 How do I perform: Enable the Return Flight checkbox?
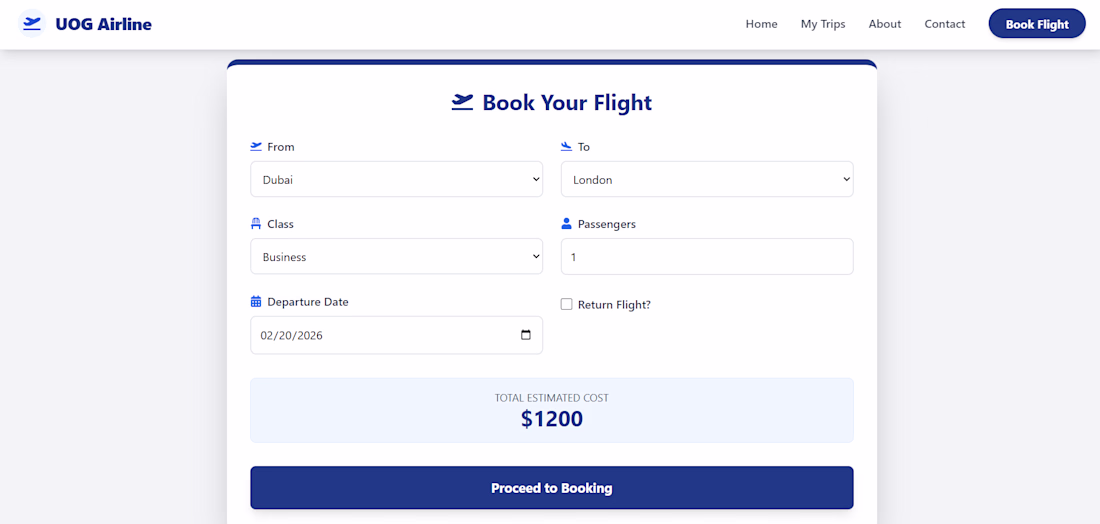(567, 304)
